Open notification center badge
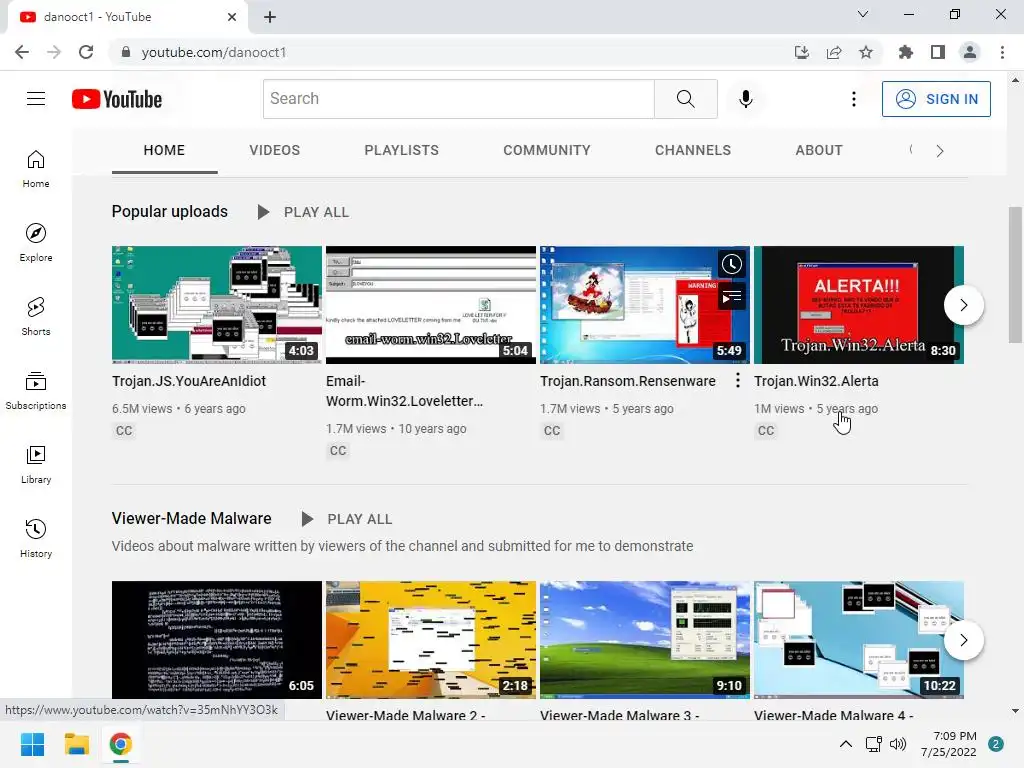 [996, 744]
